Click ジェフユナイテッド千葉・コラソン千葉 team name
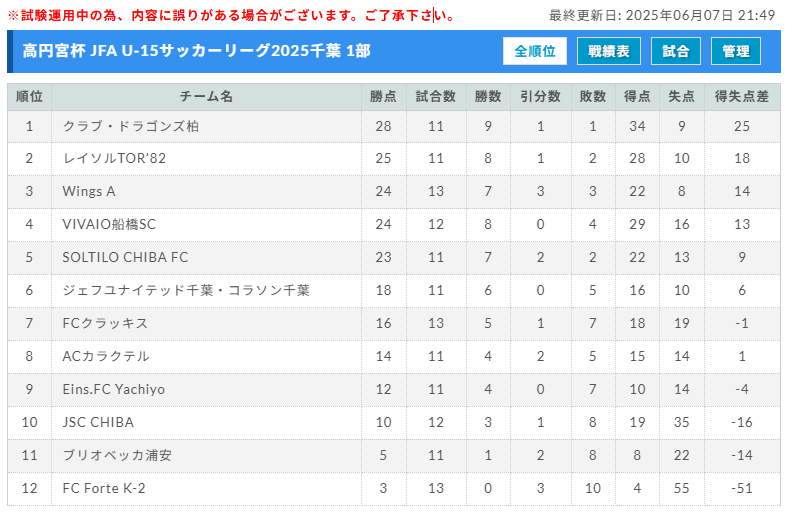Image resolution: width=785 pixels, height=512 pixels. click(x=186, y=290)
